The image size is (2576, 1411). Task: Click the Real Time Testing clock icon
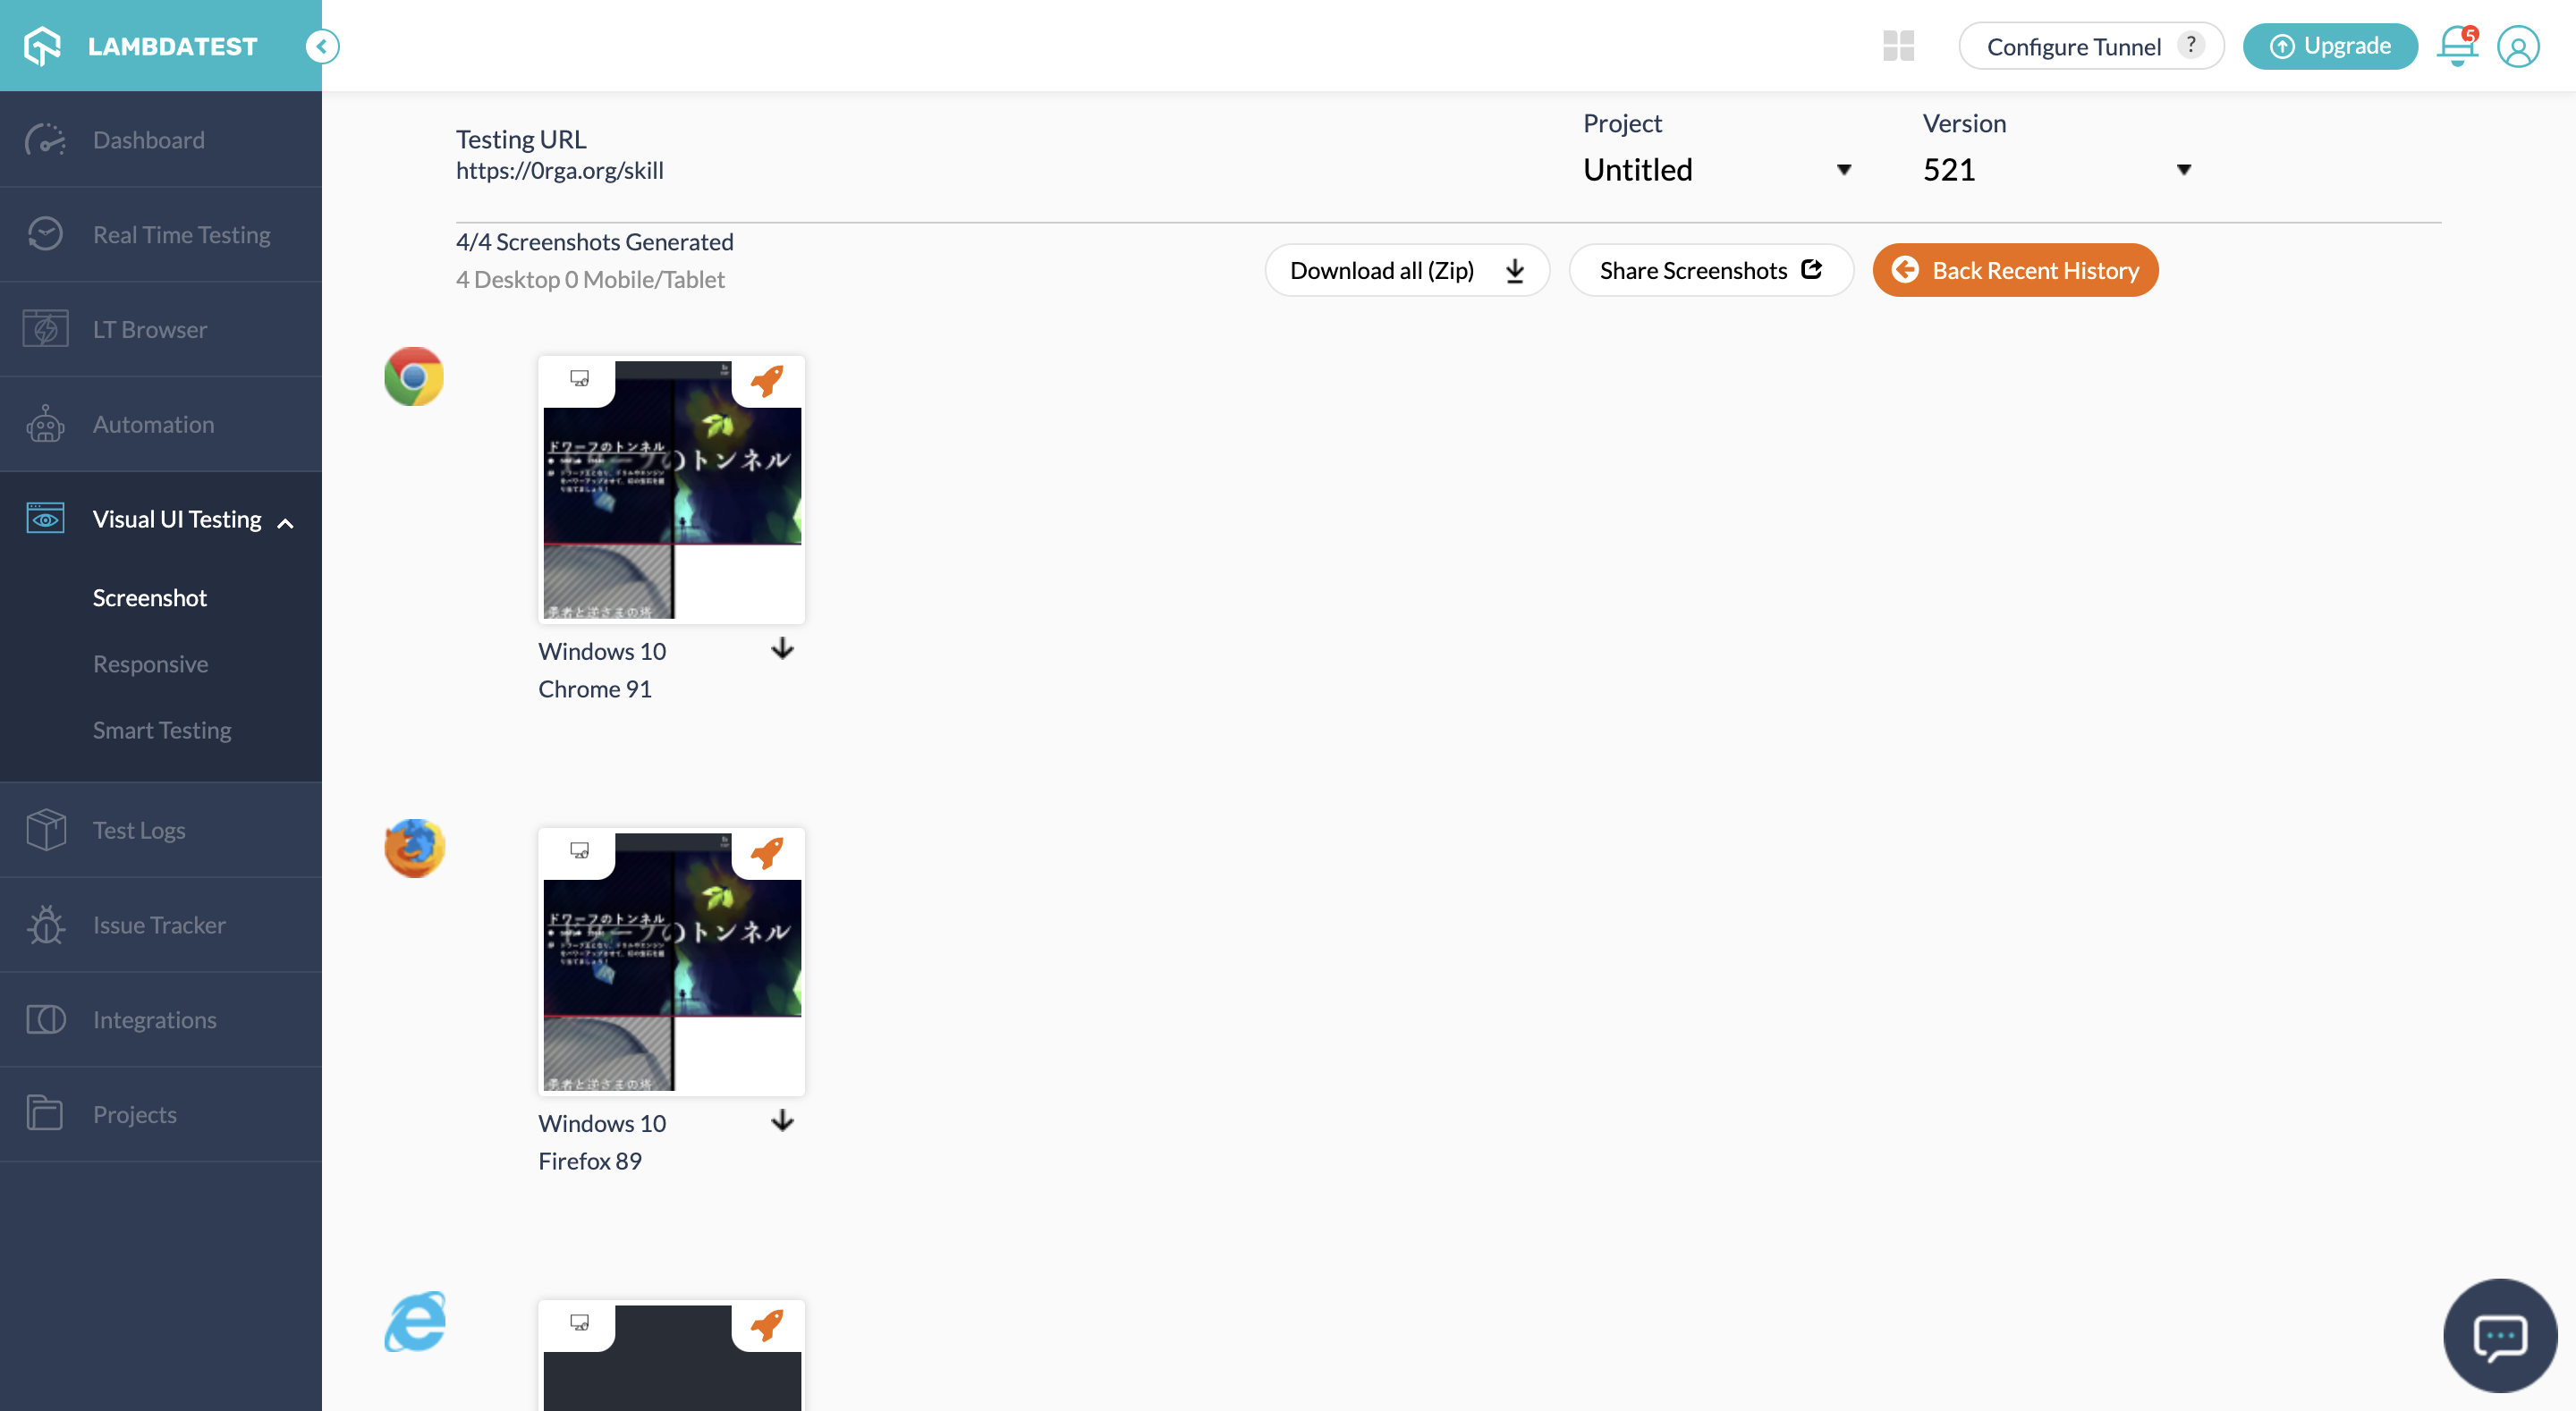point(45,234)
